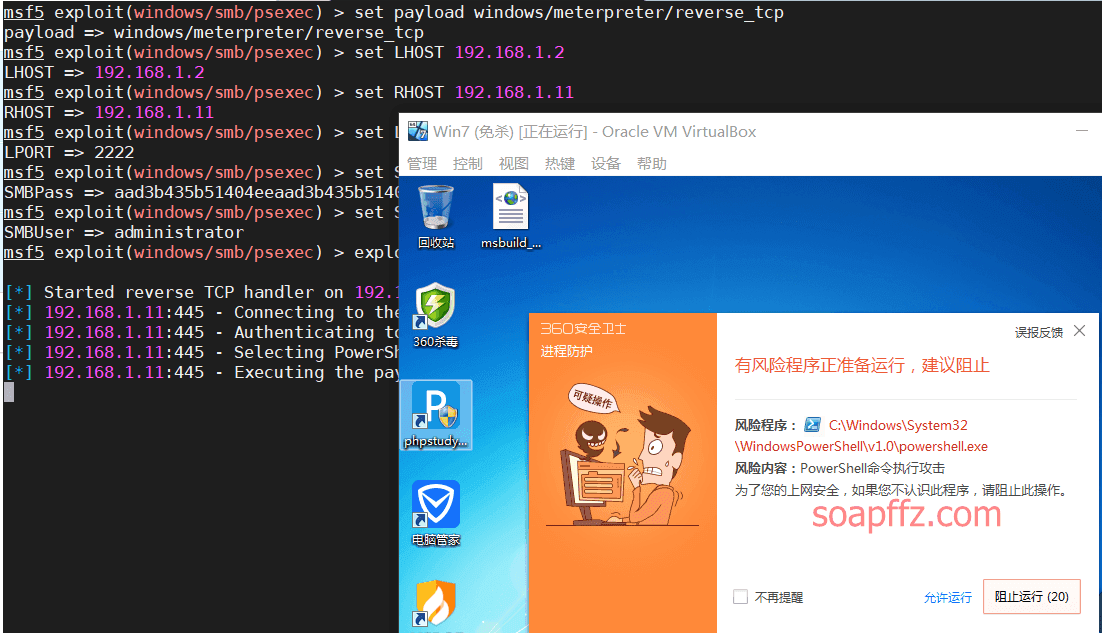Click the 'Started reverse TCP handler on' line
The image size is (1102, 633).
tap(202, 292)
